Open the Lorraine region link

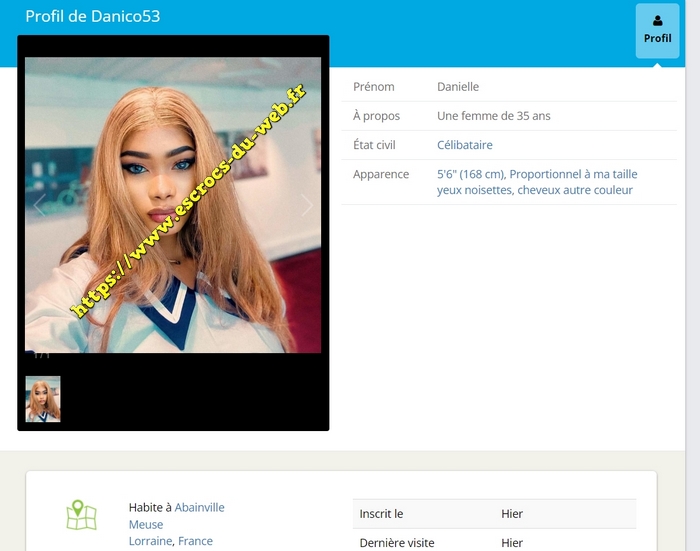point(151,541)
